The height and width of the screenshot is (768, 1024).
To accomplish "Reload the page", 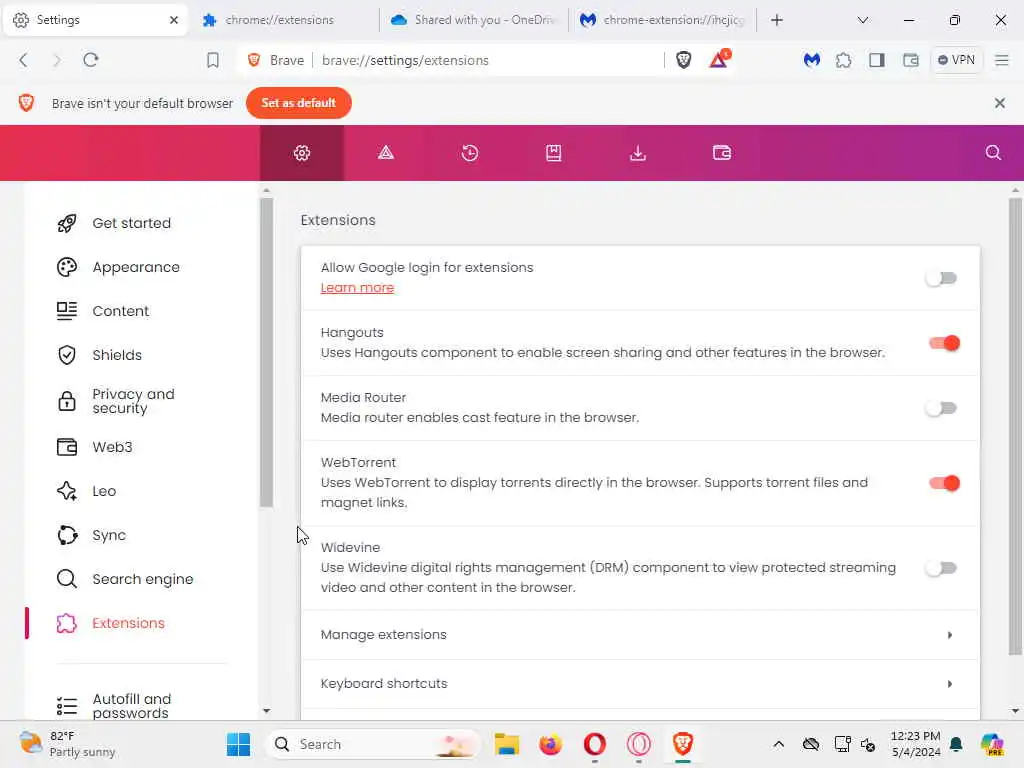I will [x=90, y=60].
